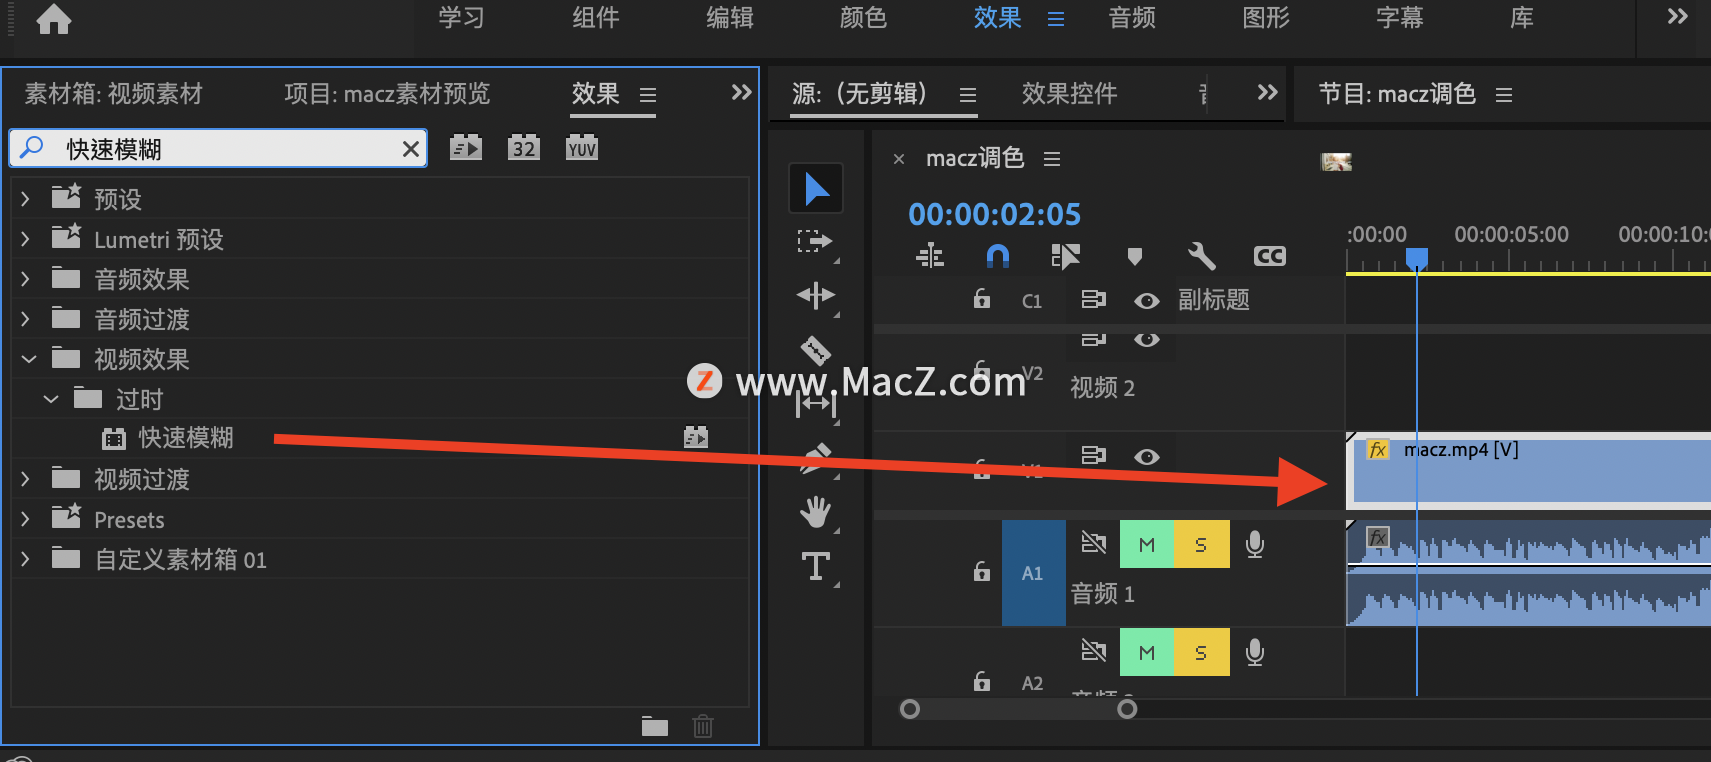Add a marker to the timeline
Viewport: 1711px width, 762px height.
tap(1134, 256)
